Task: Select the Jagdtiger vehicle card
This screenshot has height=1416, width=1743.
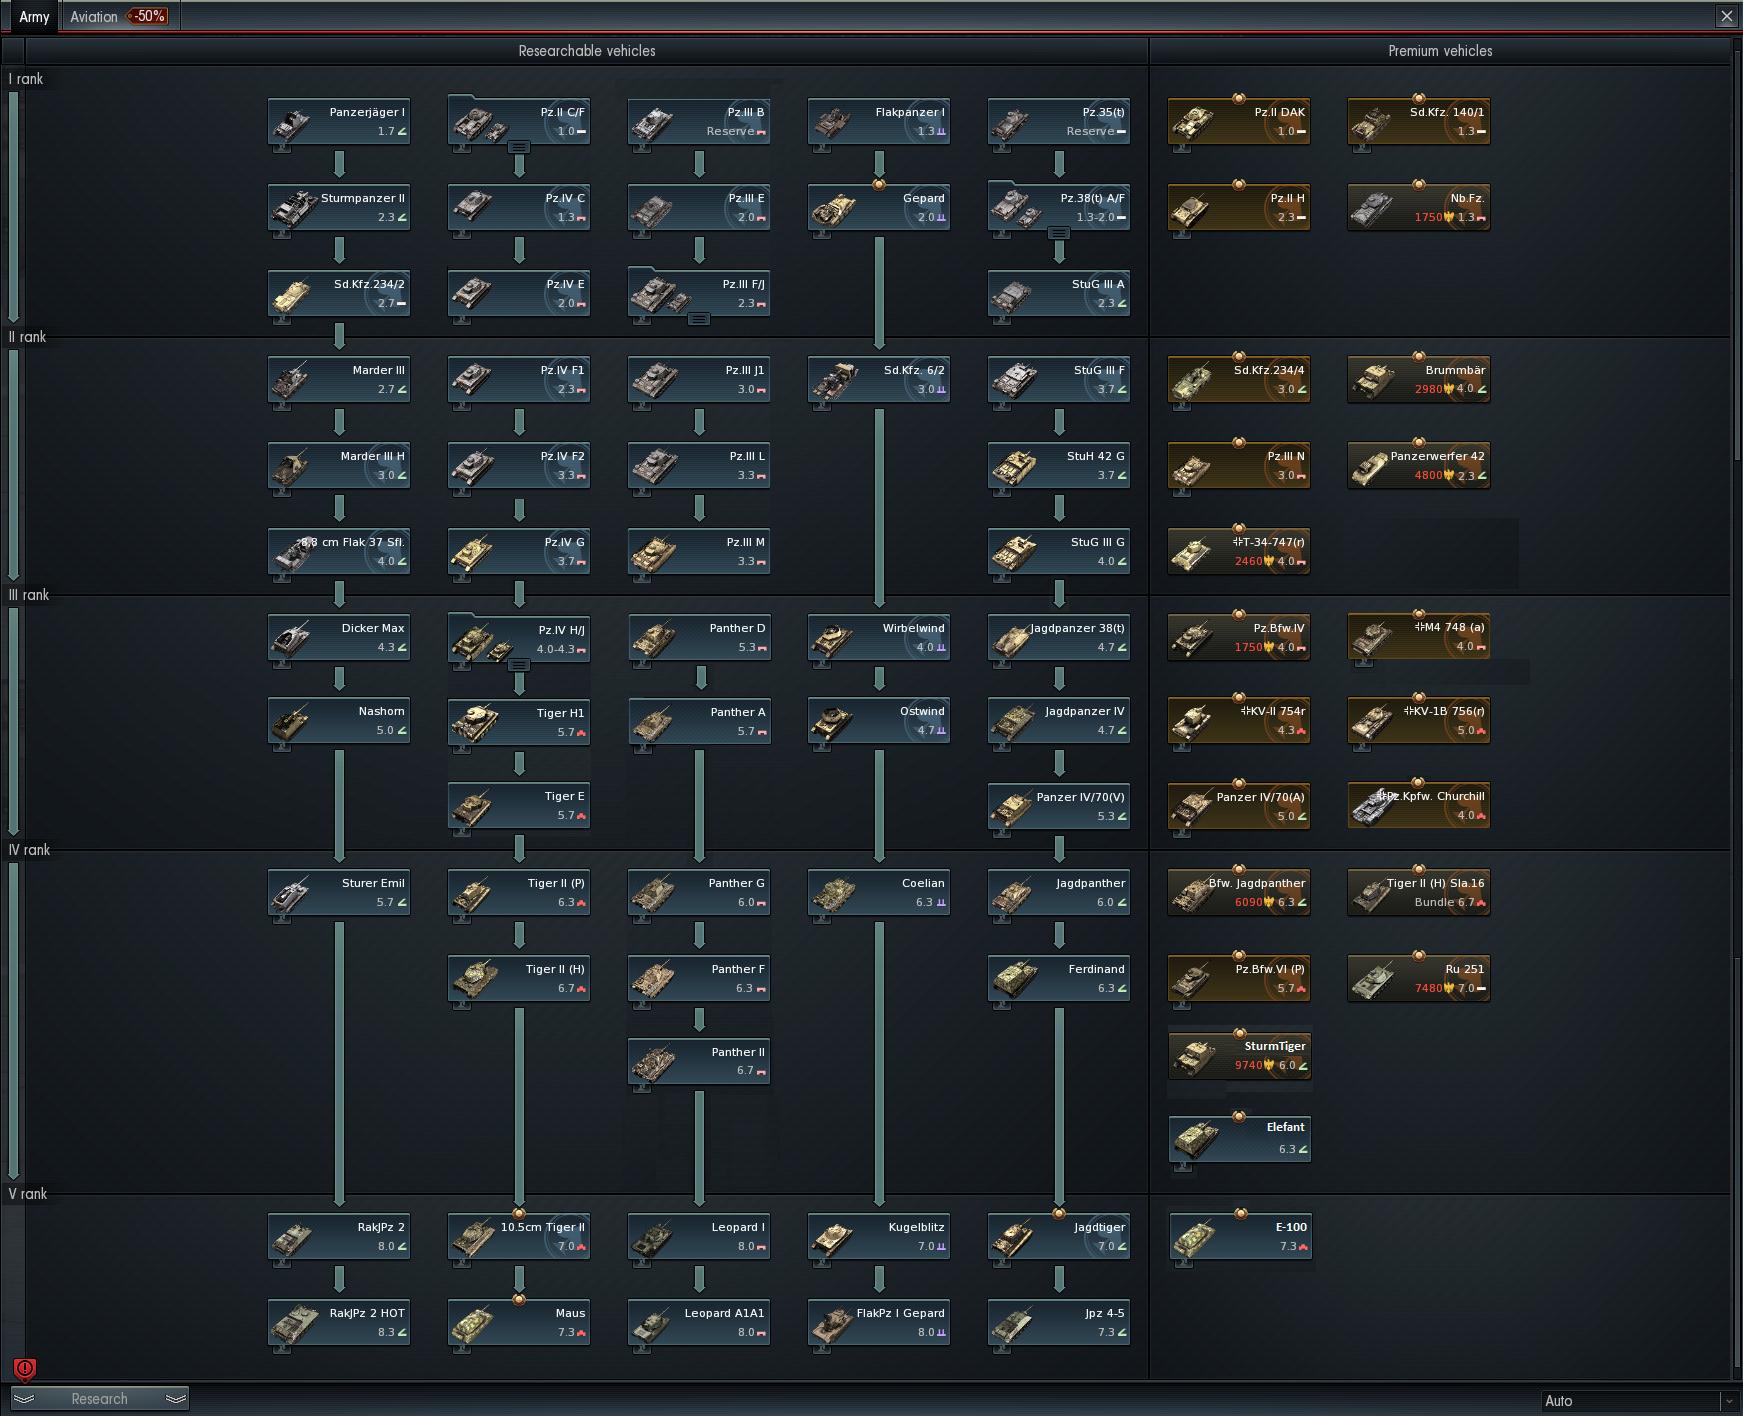Action: [1059, 1236]
